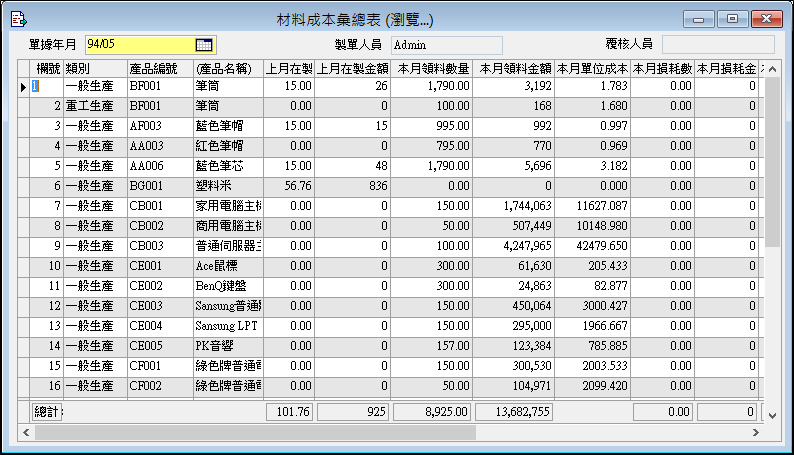Click the 本月單位成本 column header
Screen dimensions: 794x455
point(593,68)
